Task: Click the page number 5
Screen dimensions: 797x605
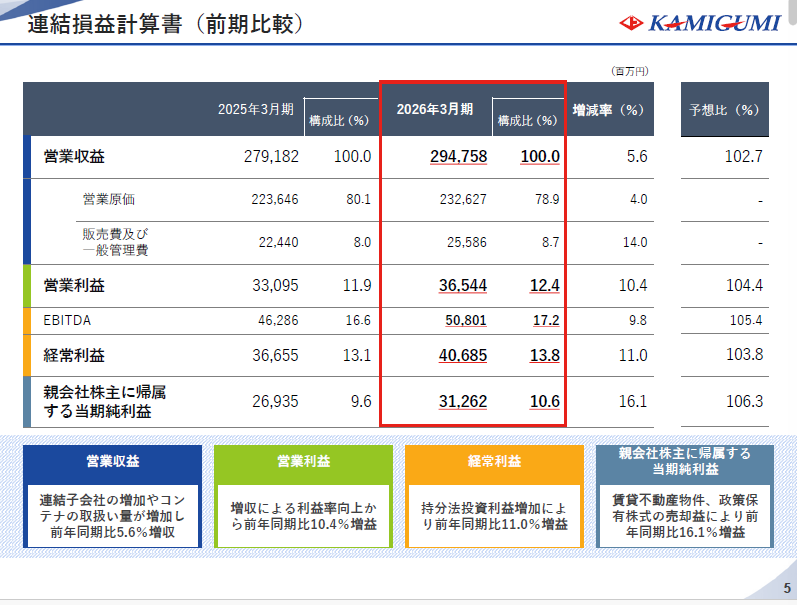Action: click(x=787, y=588)
